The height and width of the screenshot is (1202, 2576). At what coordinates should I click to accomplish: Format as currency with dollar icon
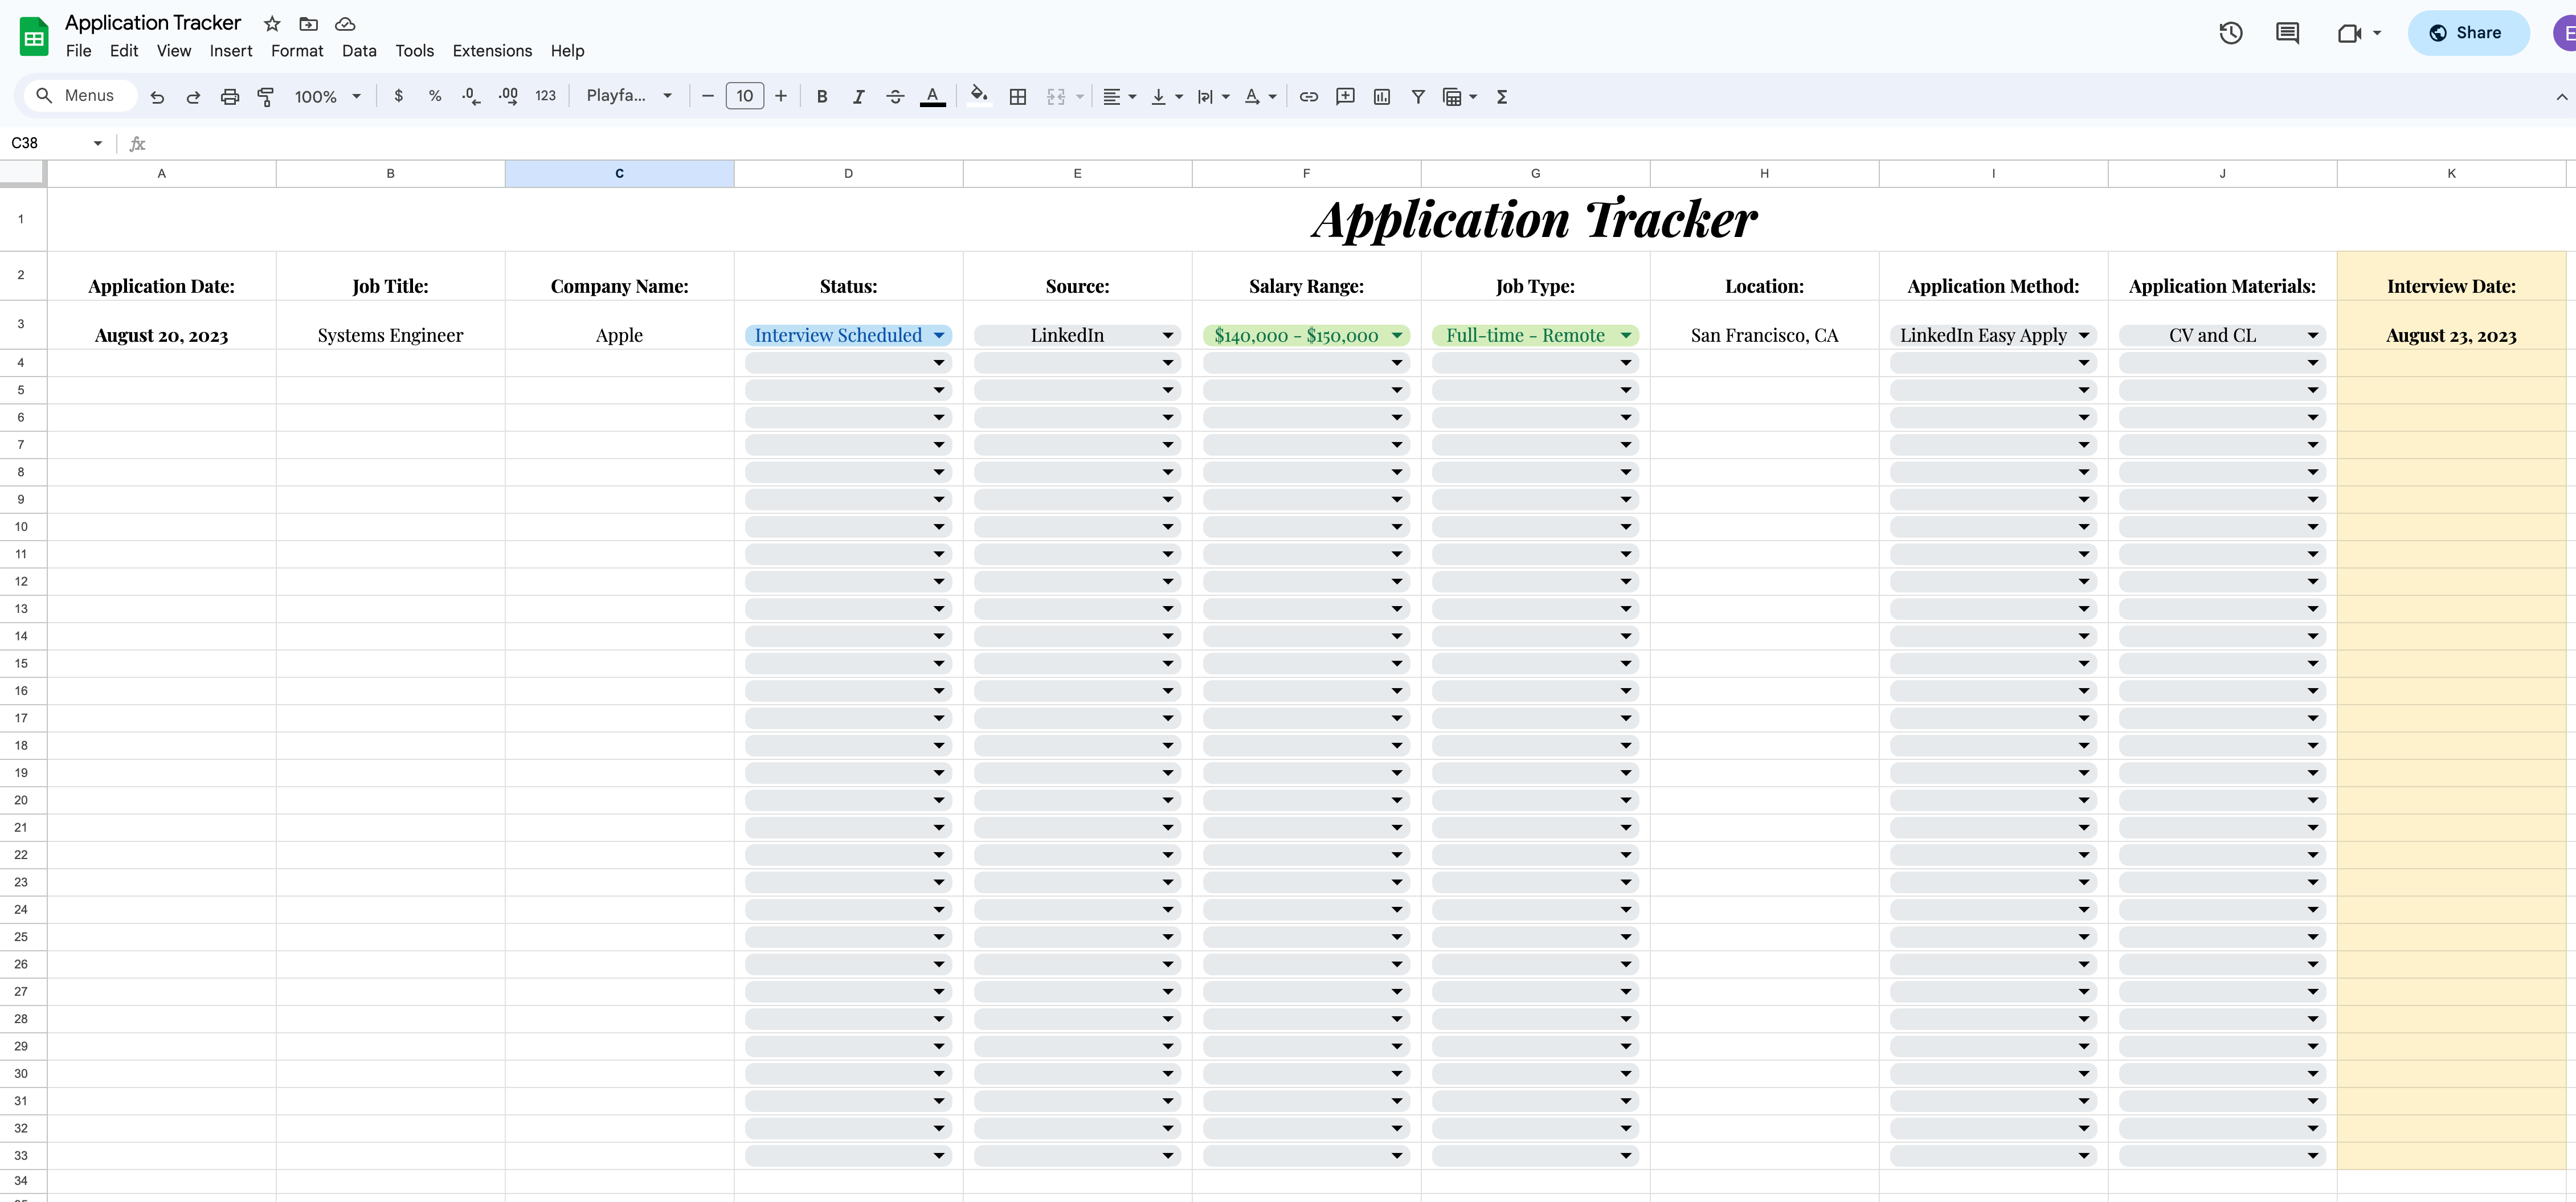[399, 96]
